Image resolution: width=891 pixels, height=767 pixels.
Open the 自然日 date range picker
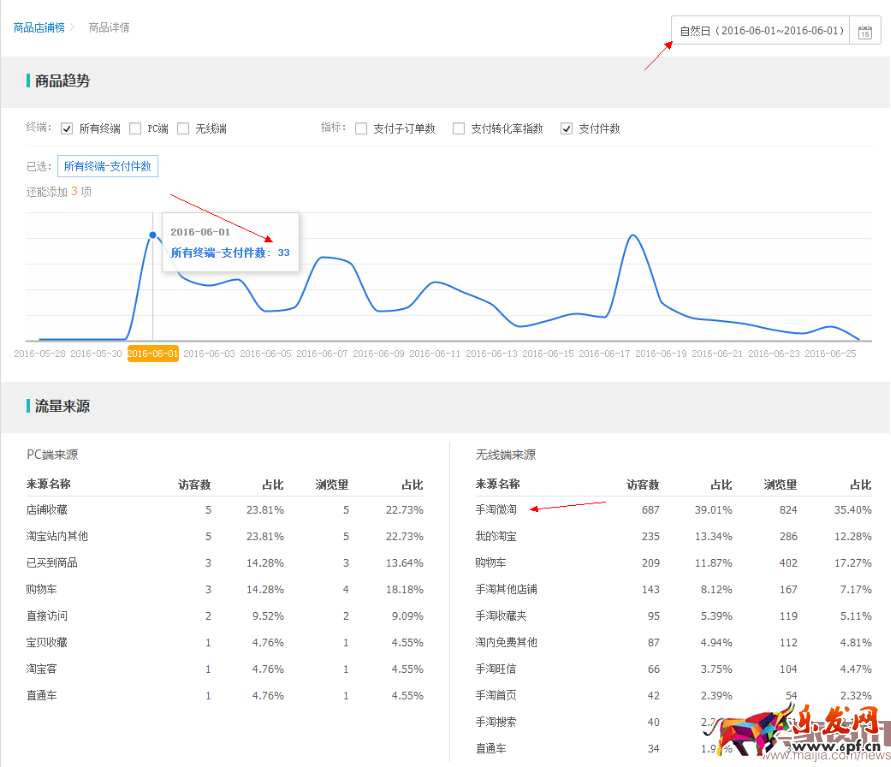coord(761,31)
